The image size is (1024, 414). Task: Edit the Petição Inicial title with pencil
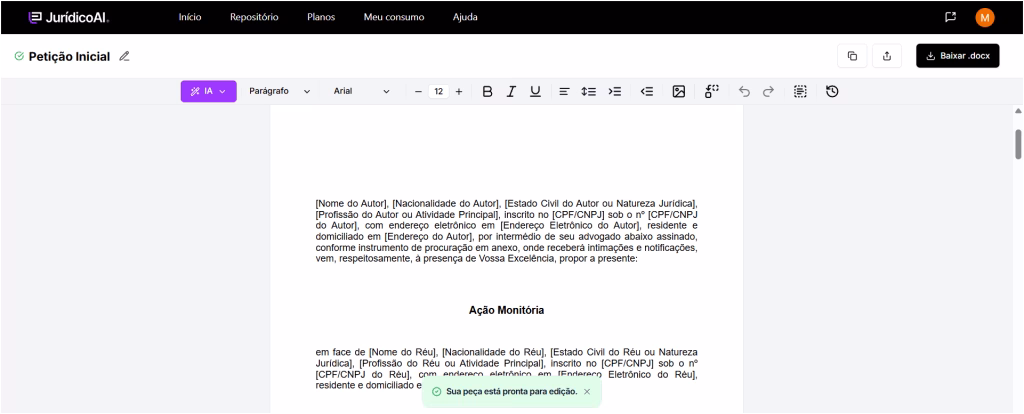pyautogui.click(x=124, y=56)
